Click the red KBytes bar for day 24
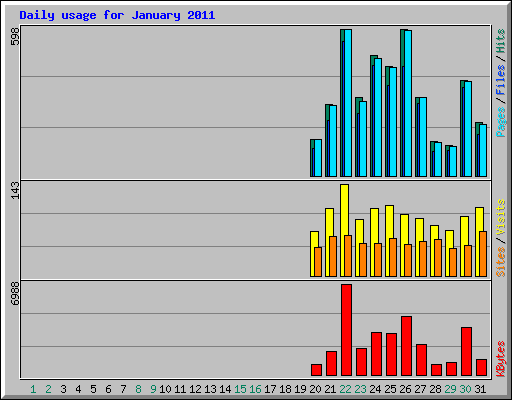The height and width of the screenshot is (400, 512). point(376,354)
